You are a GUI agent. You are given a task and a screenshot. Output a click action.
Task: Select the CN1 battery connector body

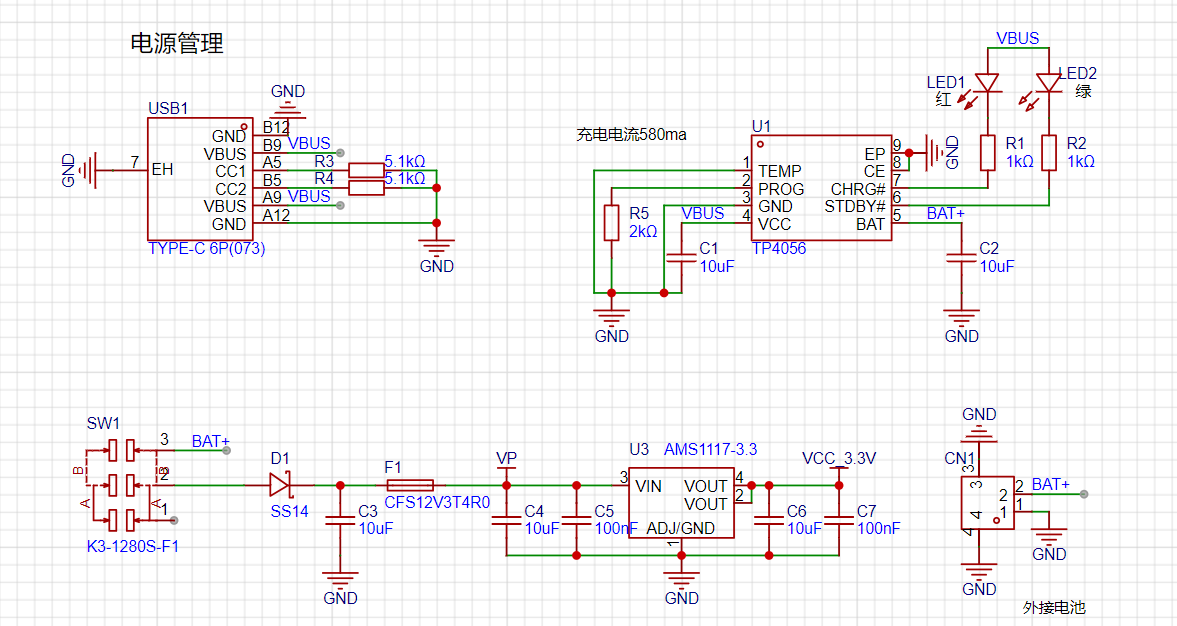[x=987, y=502]
